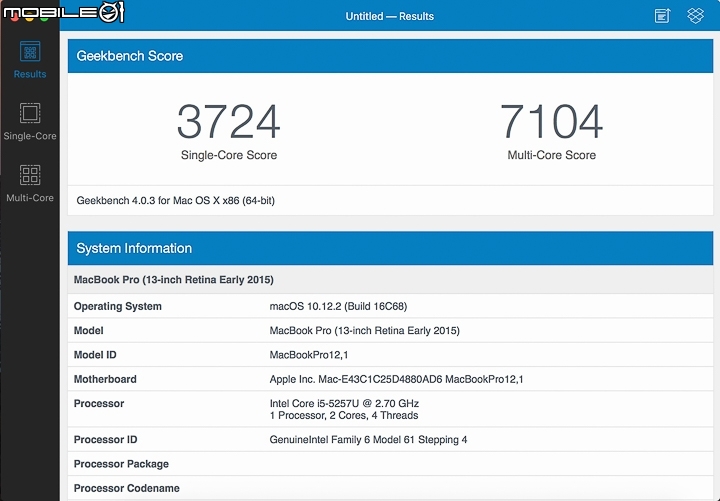Click the 7104 multi-core score value
720x501 pixels.
tap(551, 122)
